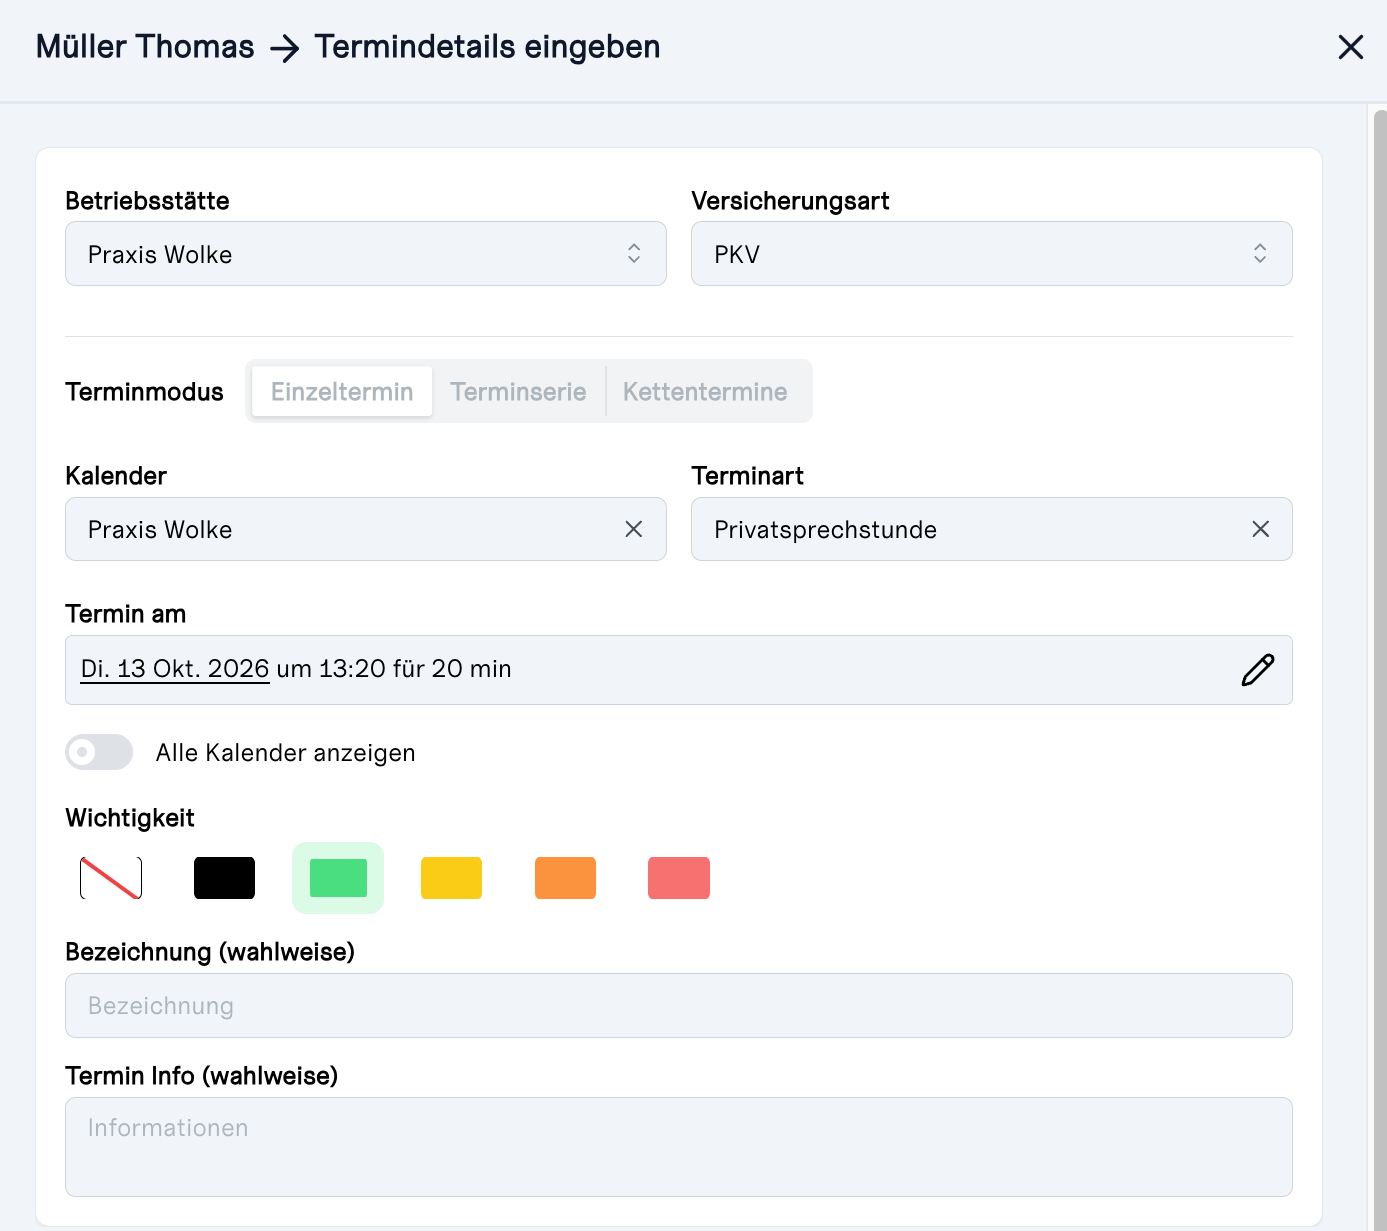Toggle Alle Kalender anzeigen switch
This screenshot has height=1231, width=1387.
tap(99, 752)
